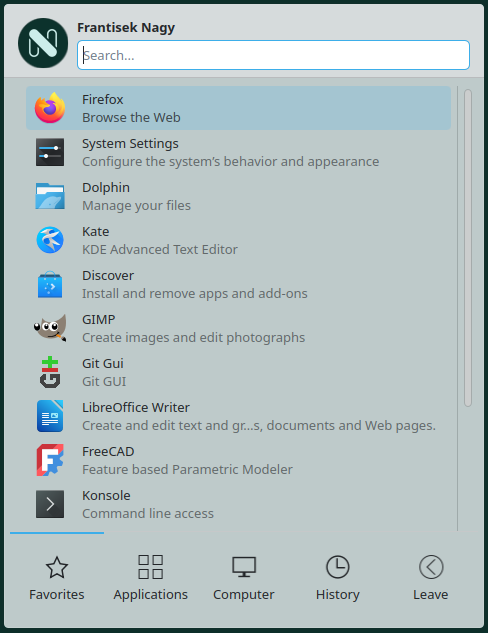Click 'Install and remove apps and add-ons' text
Image resolution: width=488 pixels, height=633 pixels.
[x=195, y=293]
